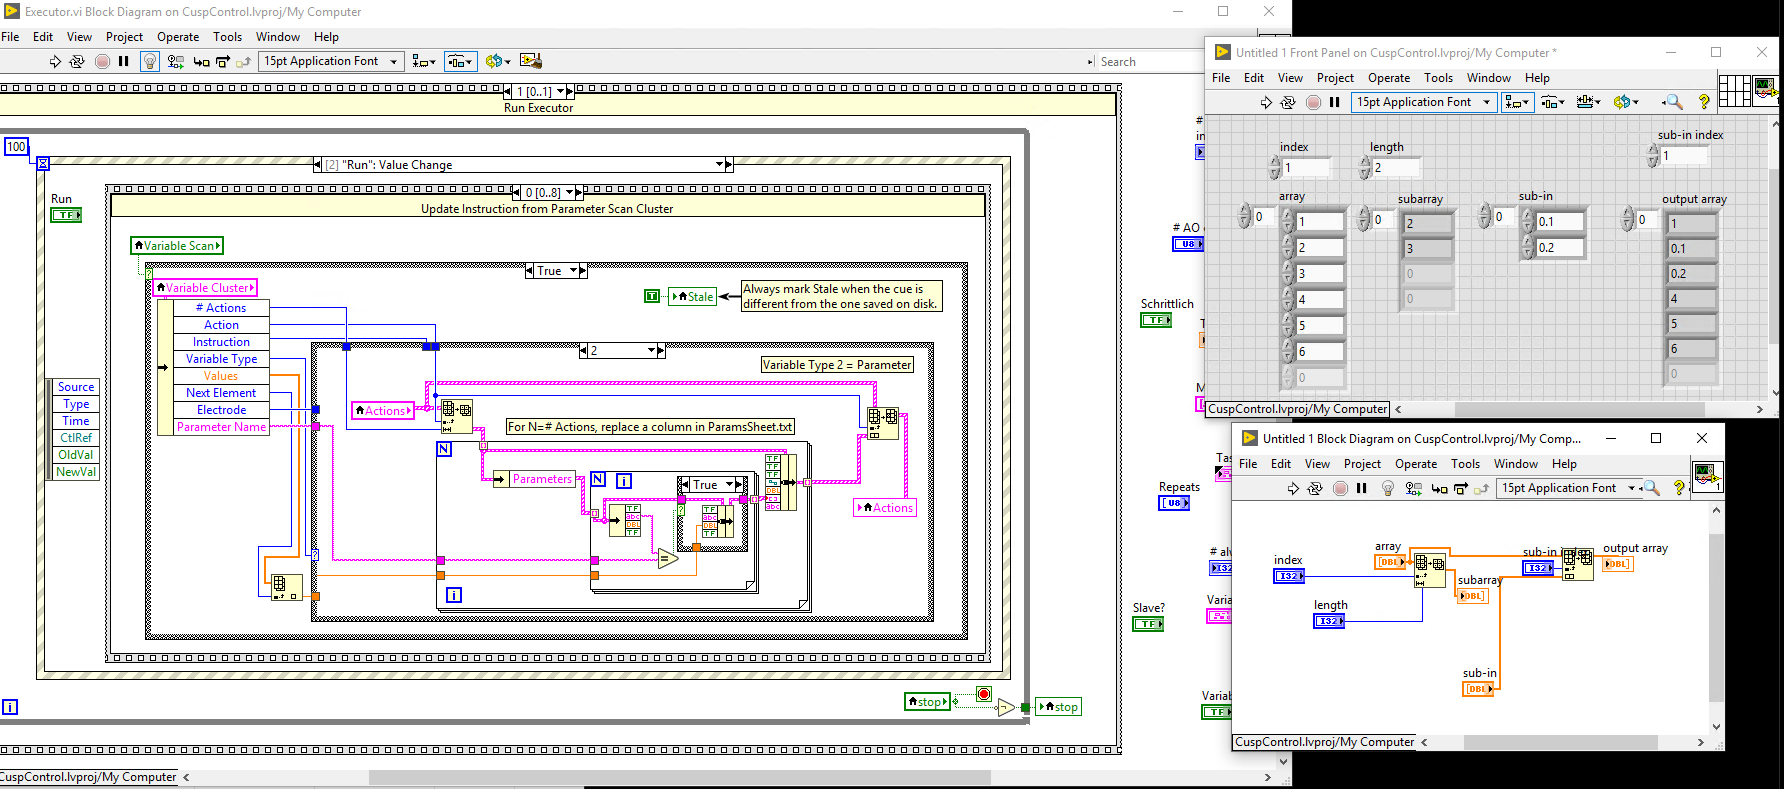The width and height of the screenshot is (1784, 789).
Task: Click Run Continuously in Front Panel toolbar
Action: click(1288, 102)
